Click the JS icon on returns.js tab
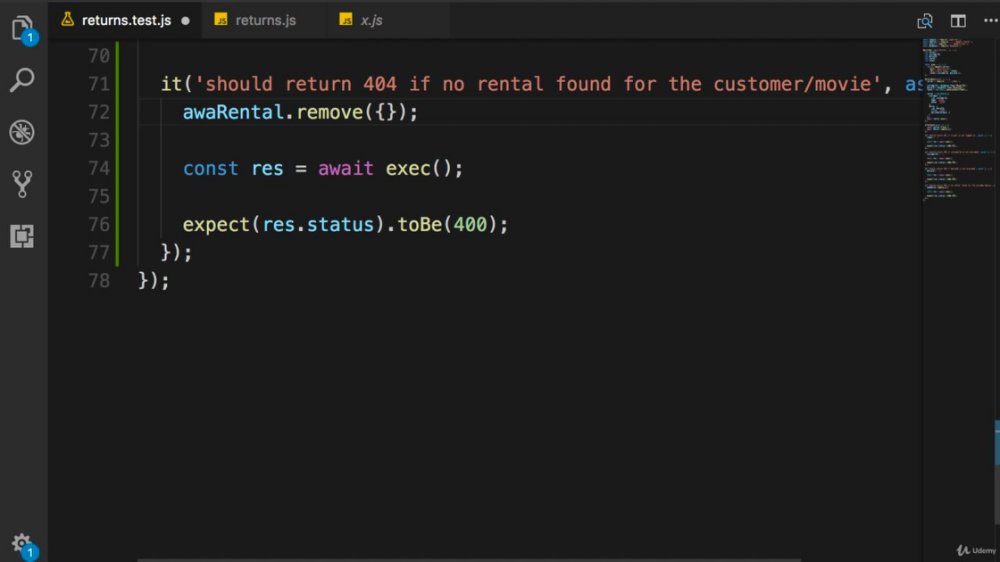 click(221, 20)
